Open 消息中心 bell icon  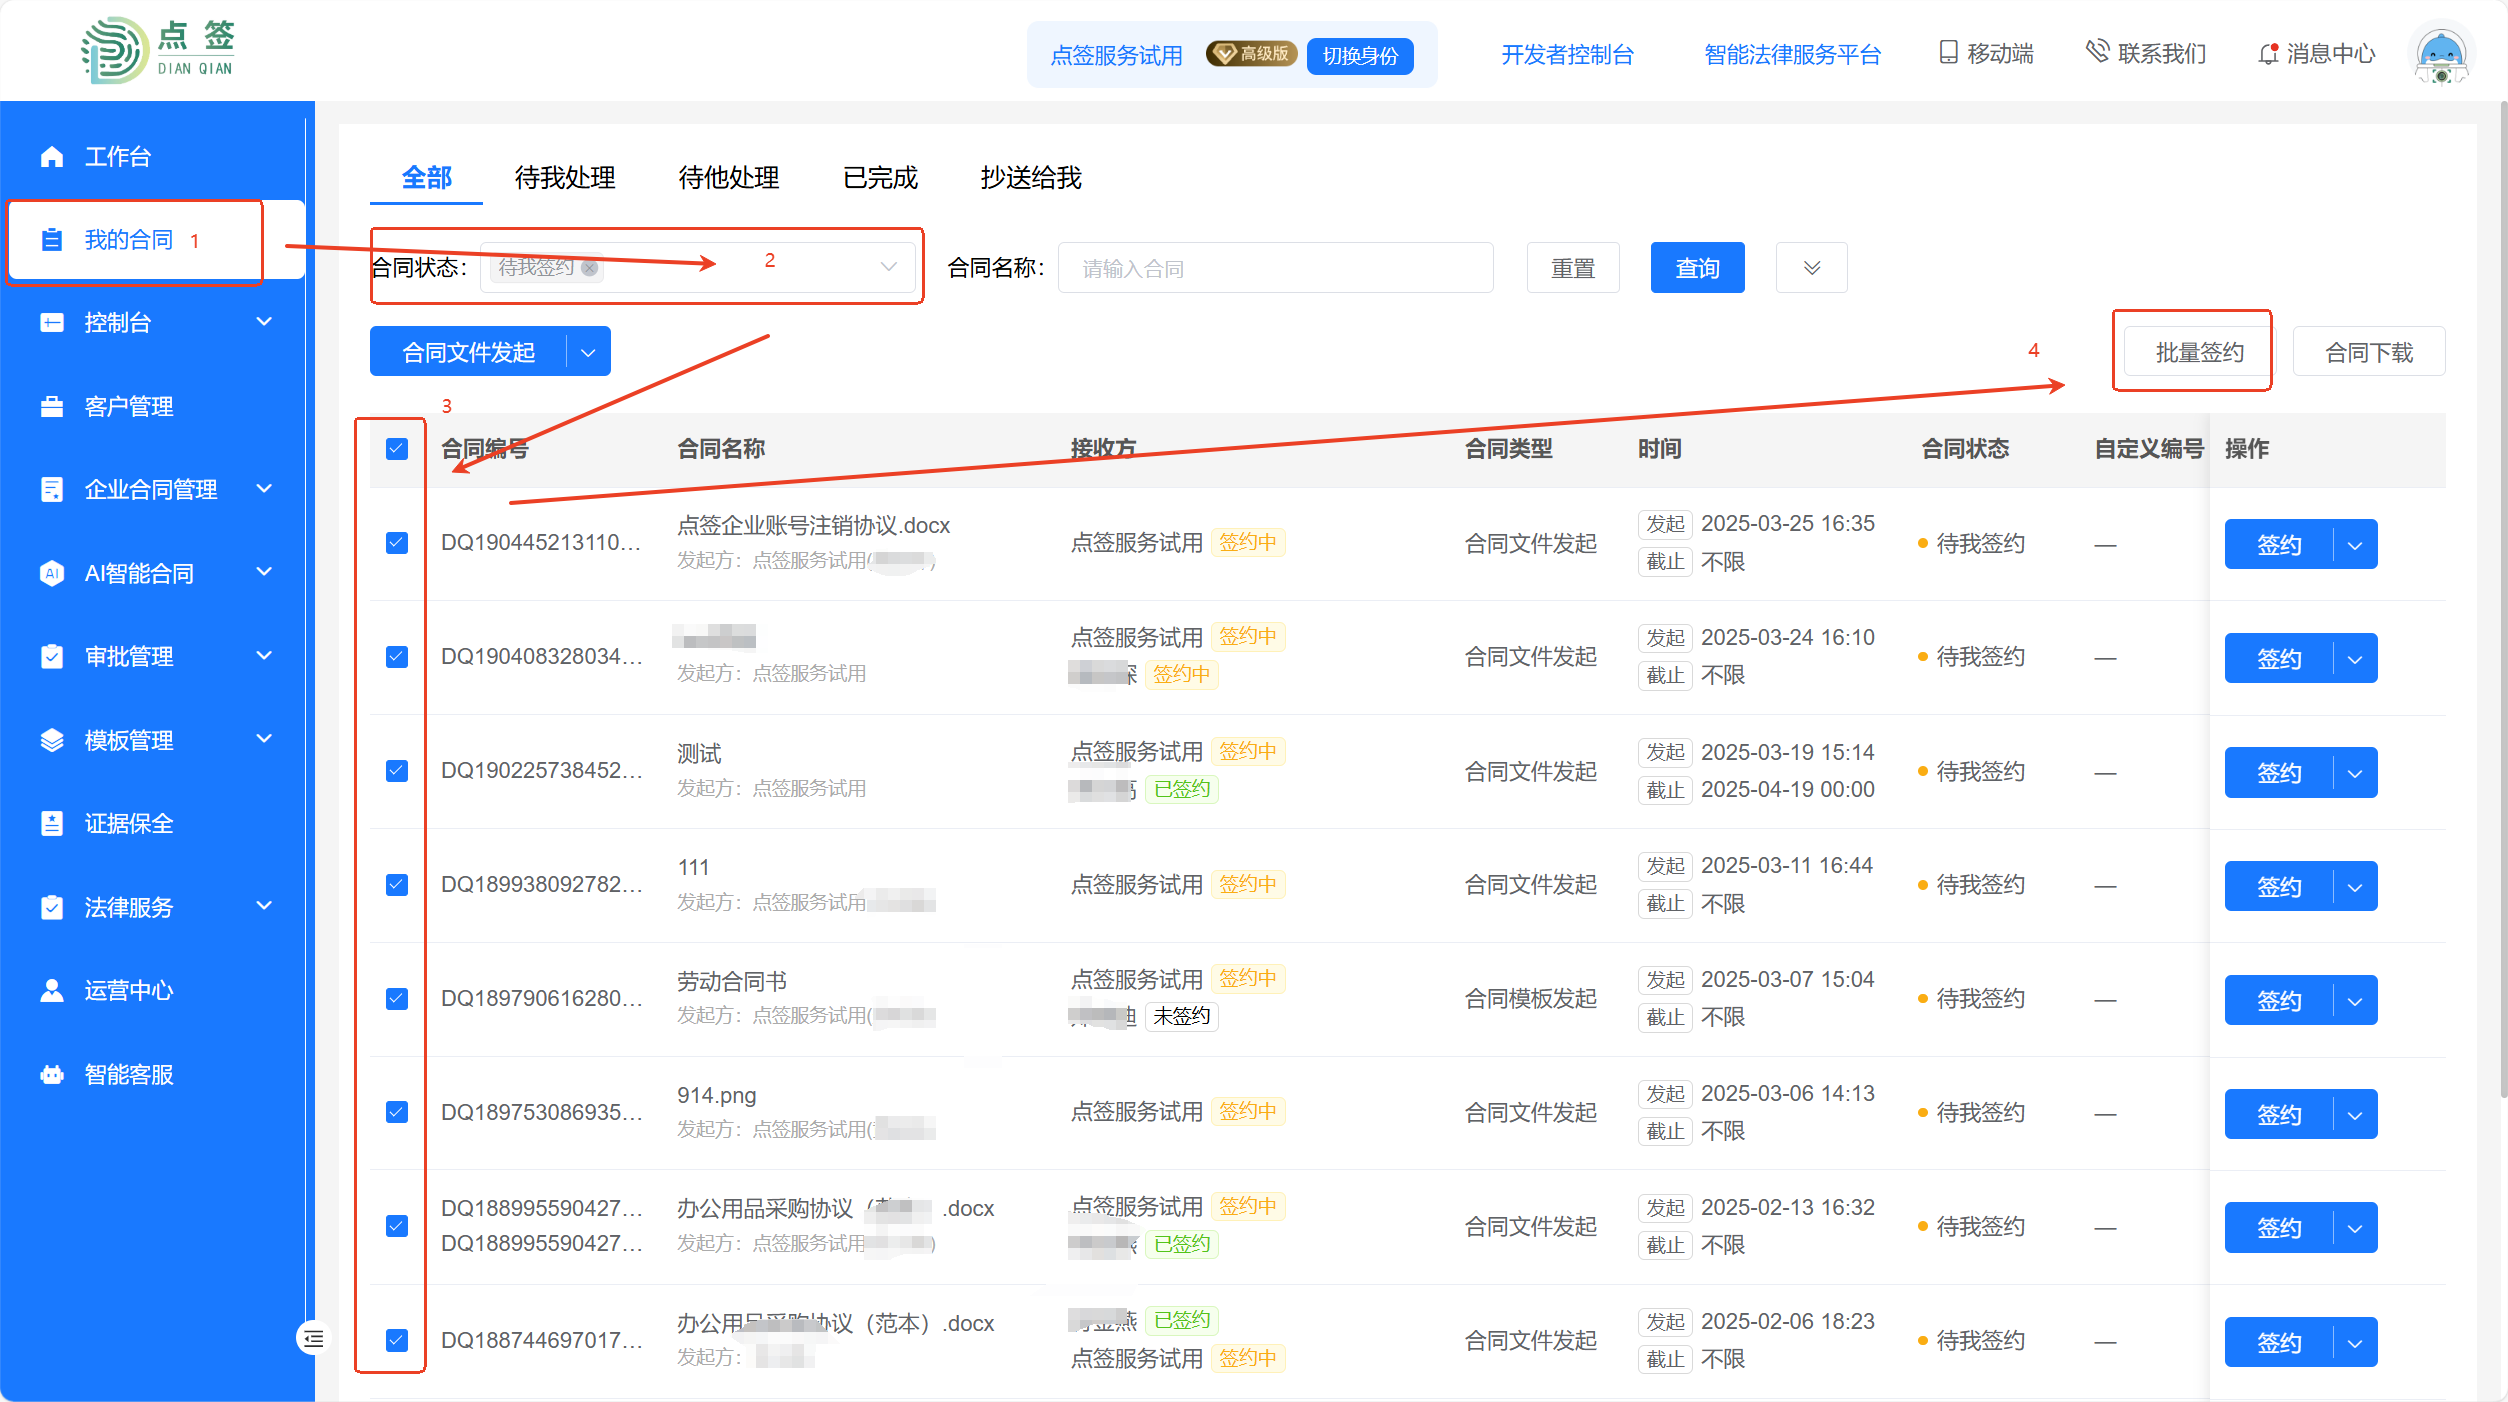click(2268, 54)
